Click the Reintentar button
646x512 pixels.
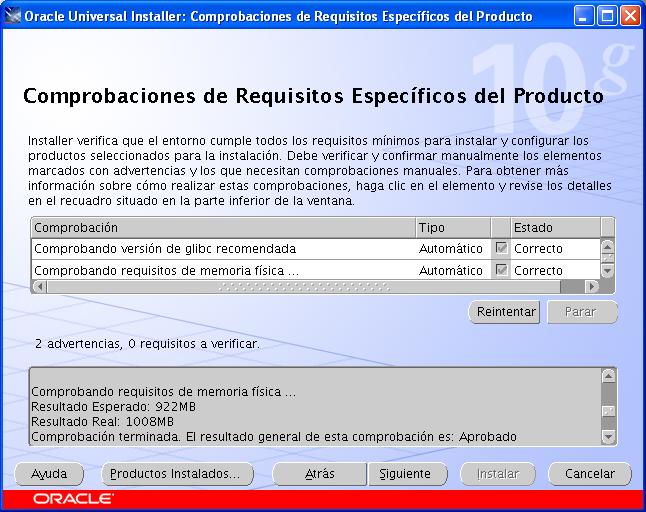click(x=504, y=312)
